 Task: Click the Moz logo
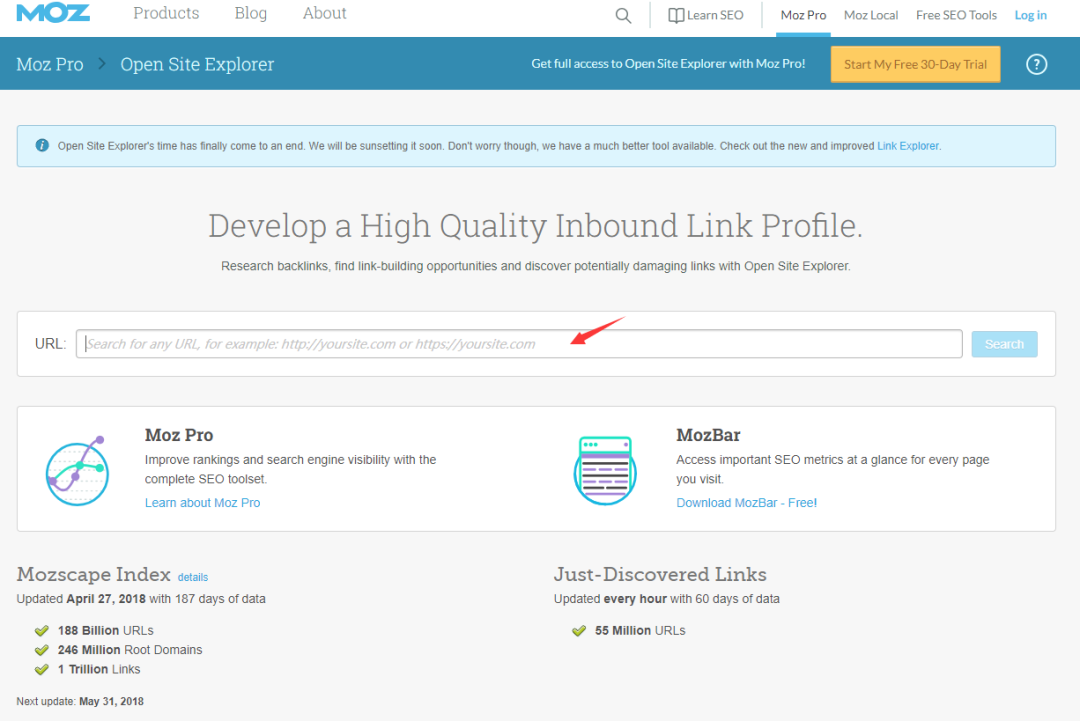[x=53, y=14]
